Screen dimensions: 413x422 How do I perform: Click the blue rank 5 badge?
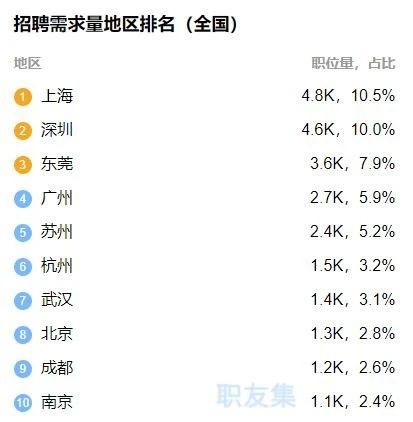pos(23,233)
